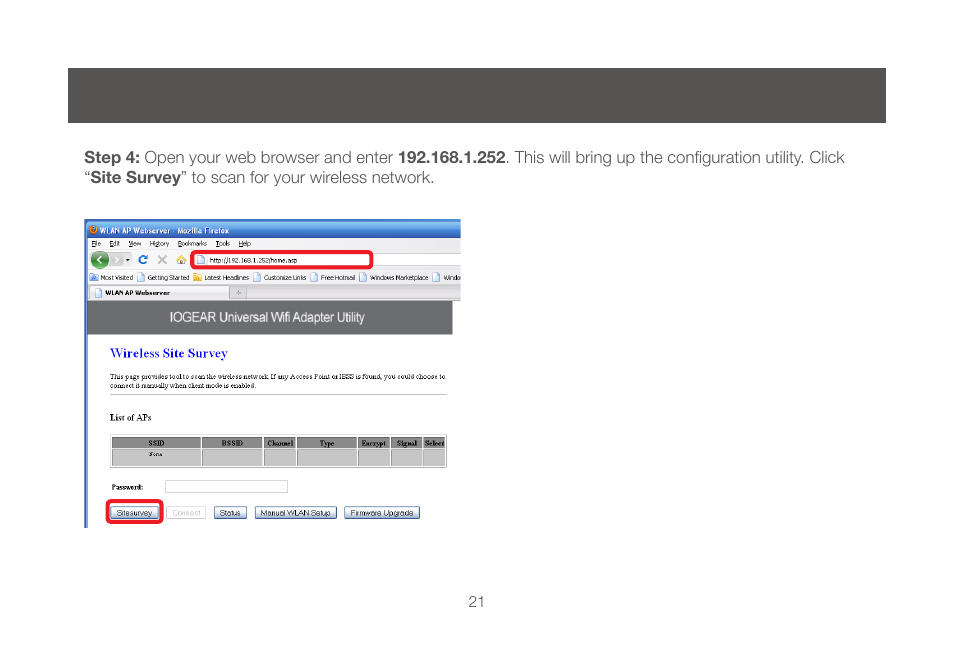Open the Customize Links bookmark
The width and height of the screenshot is (954, 665).
(x=280, y=277)
